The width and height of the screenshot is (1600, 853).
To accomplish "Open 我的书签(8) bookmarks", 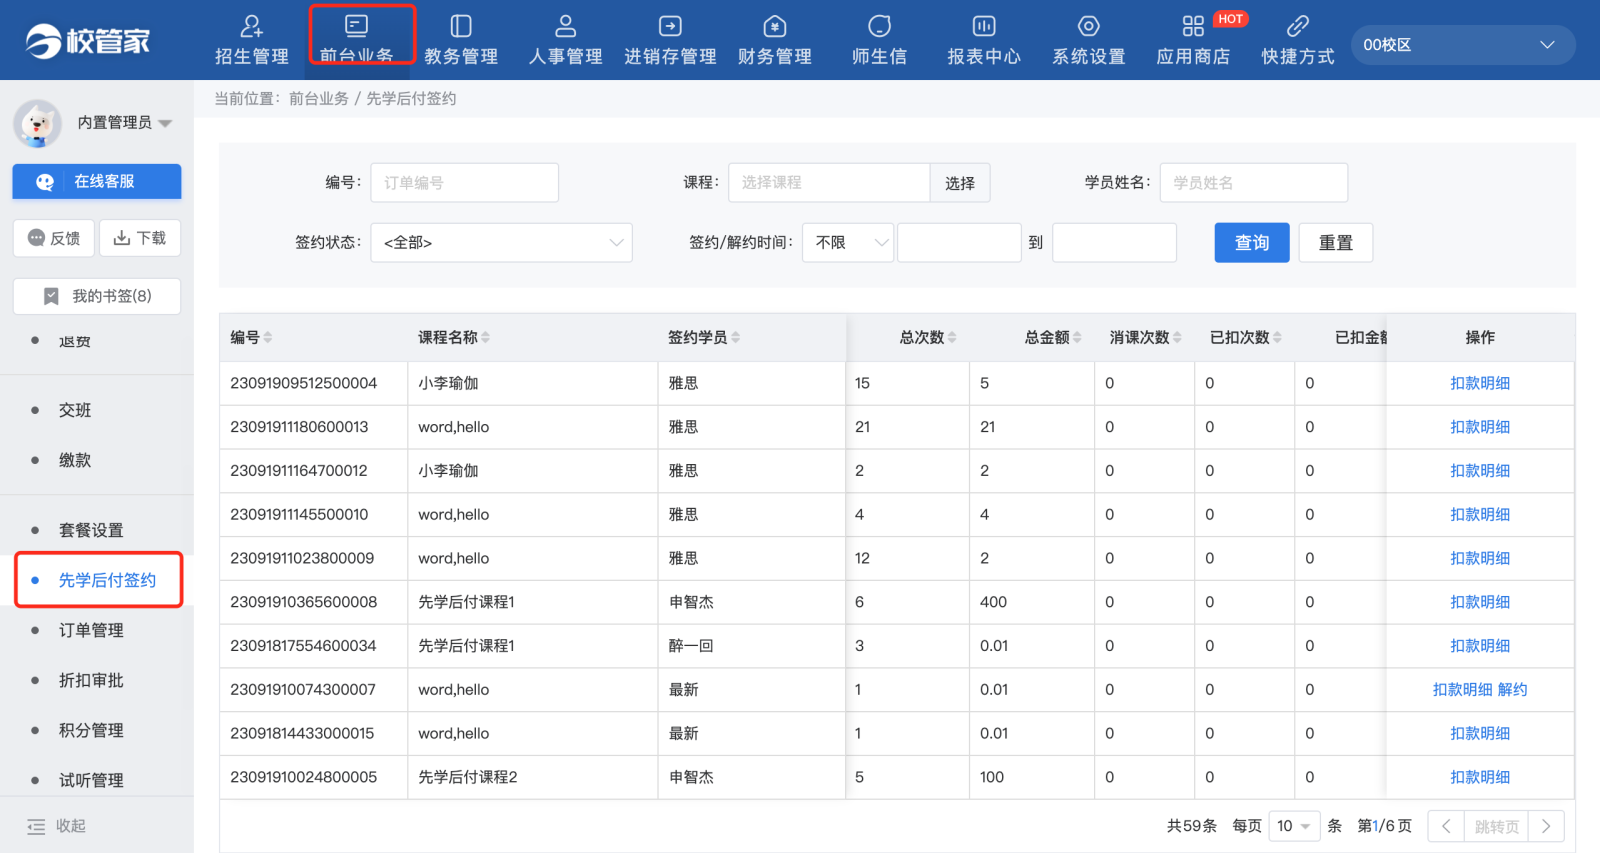I will pyautogui.click(x=97, y=296).
